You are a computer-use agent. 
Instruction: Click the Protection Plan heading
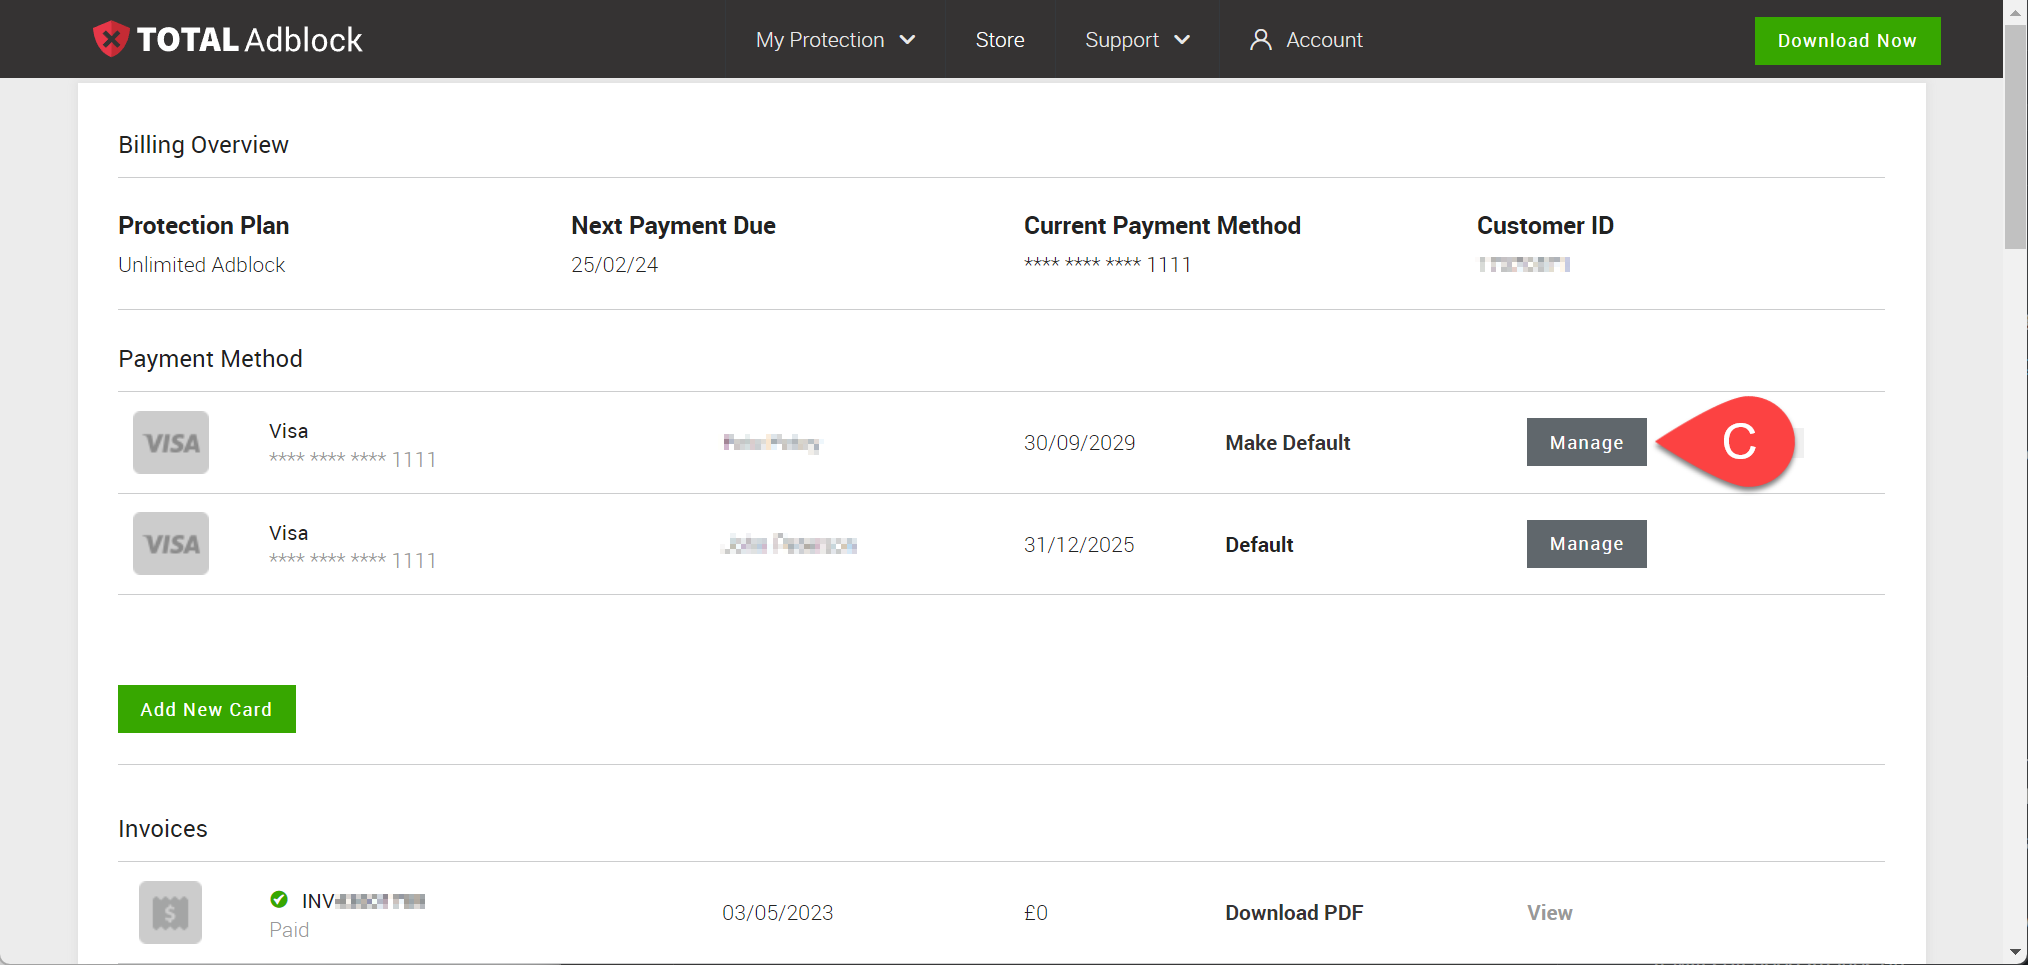(204, 225)
